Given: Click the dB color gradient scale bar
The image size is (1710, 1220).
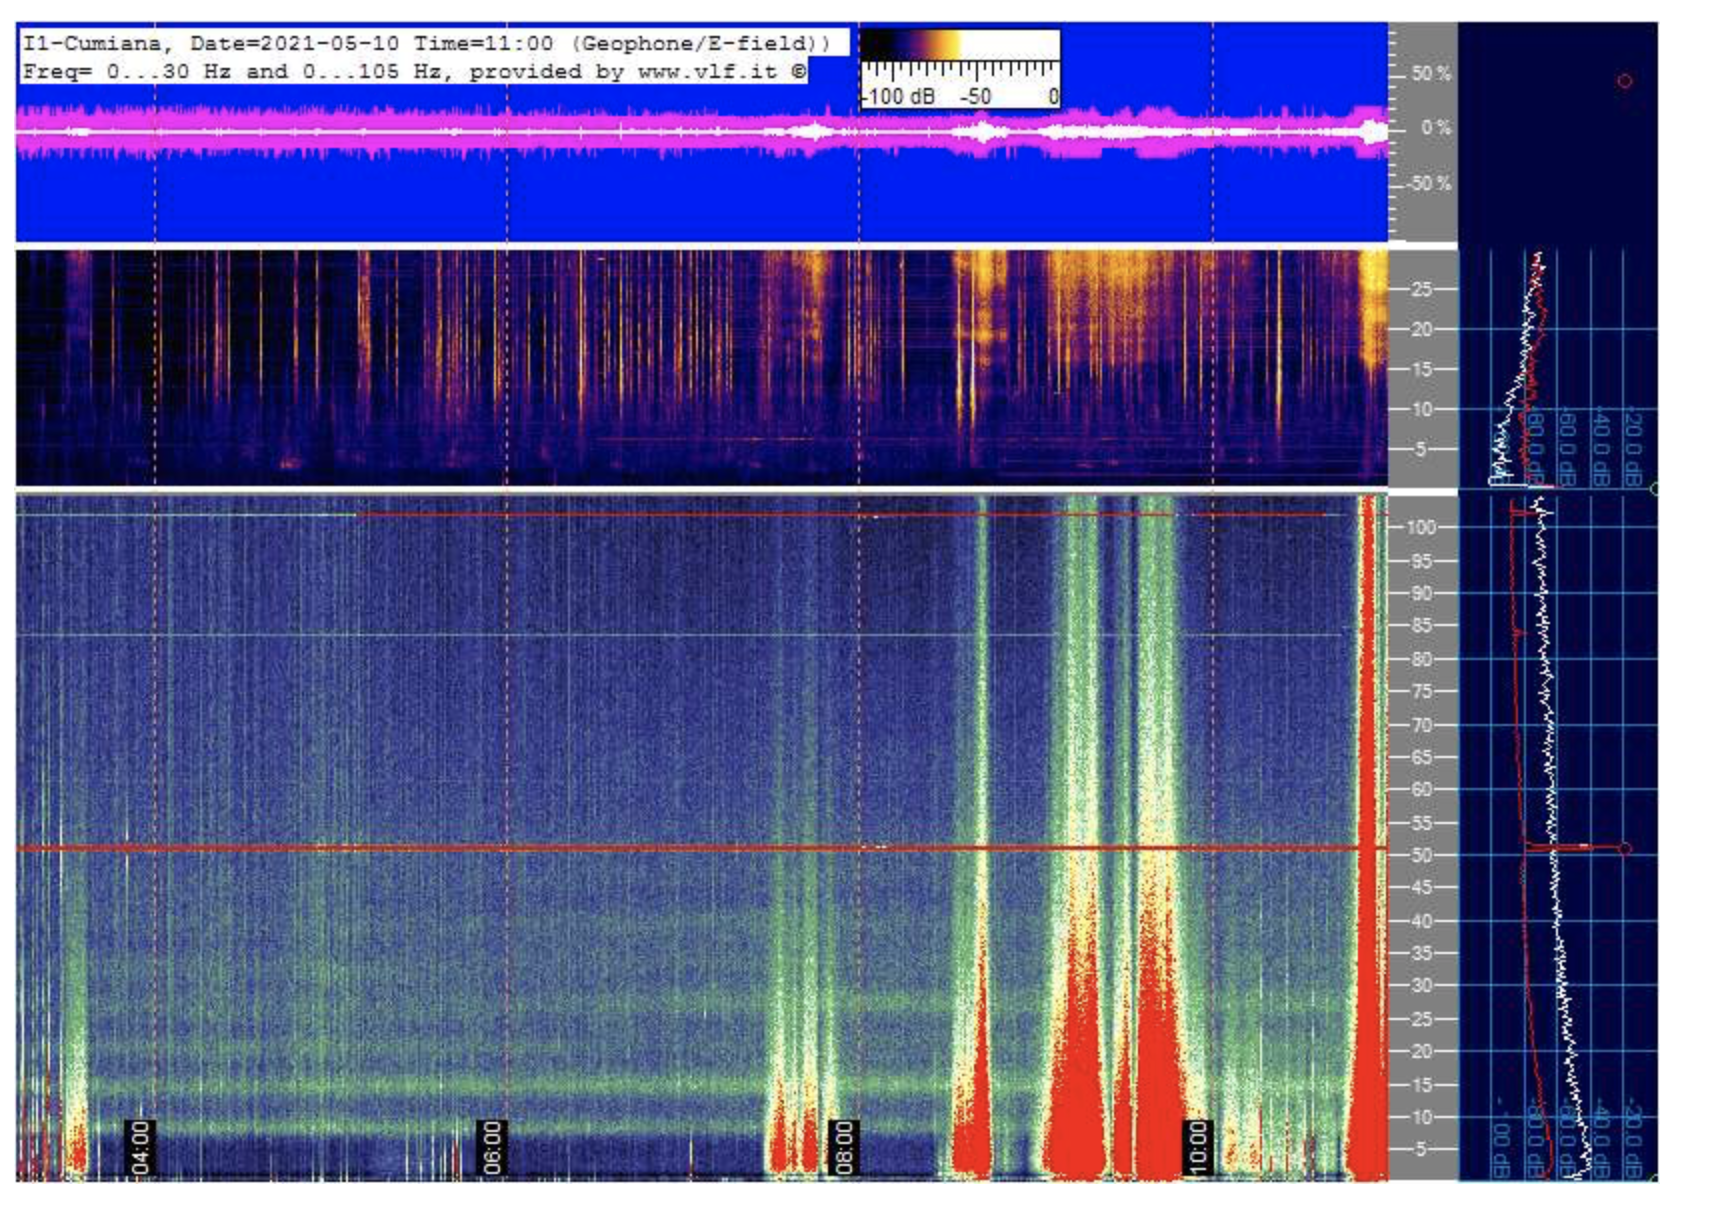Looking at the screenshot, I should 959,45.
